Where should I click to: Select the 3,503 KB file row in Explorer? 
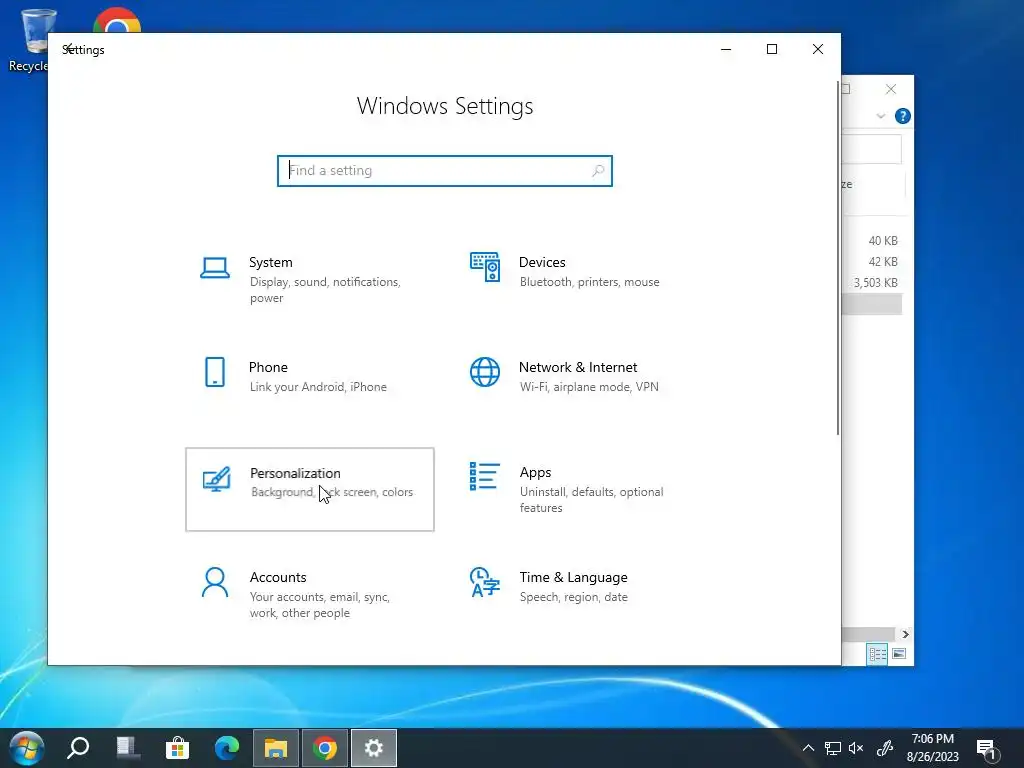tap(875, 283)
